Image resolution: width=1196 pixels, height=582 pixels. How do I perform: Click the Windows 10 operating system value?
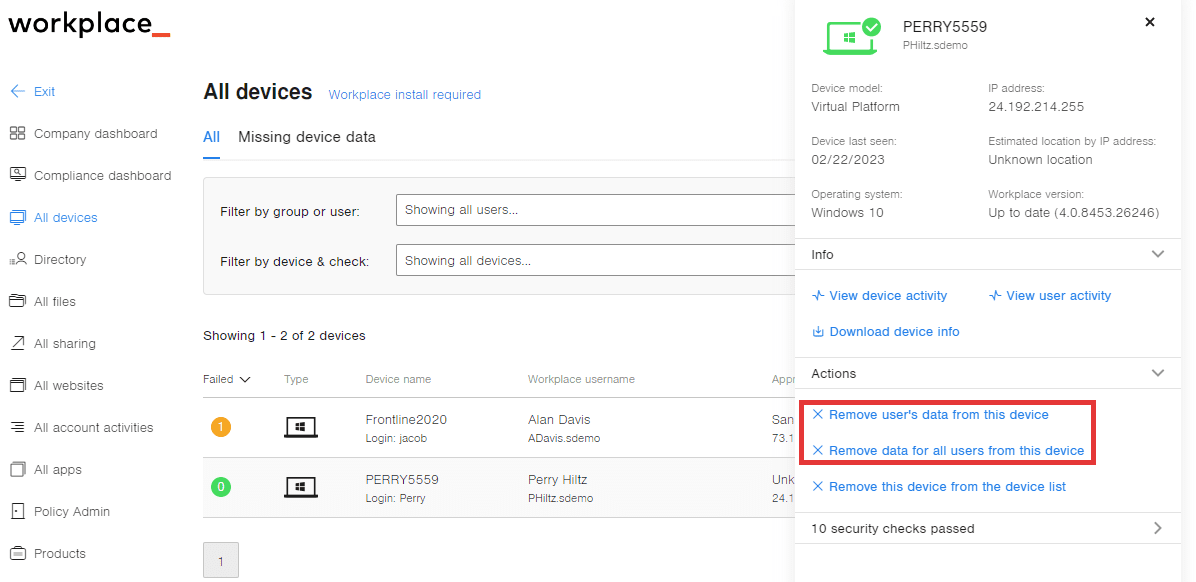(847, 213)
